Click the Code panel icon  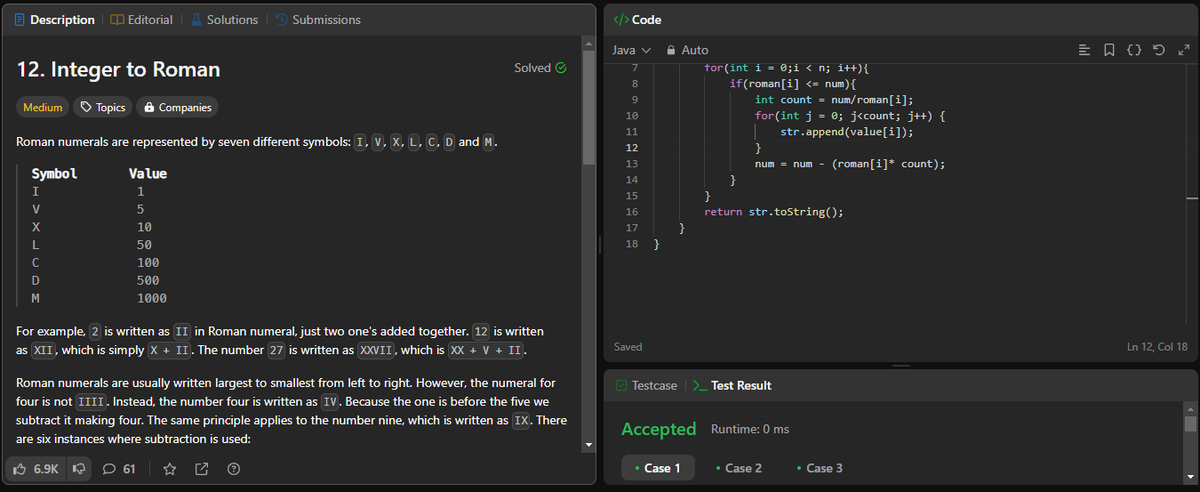pos(619,20)
